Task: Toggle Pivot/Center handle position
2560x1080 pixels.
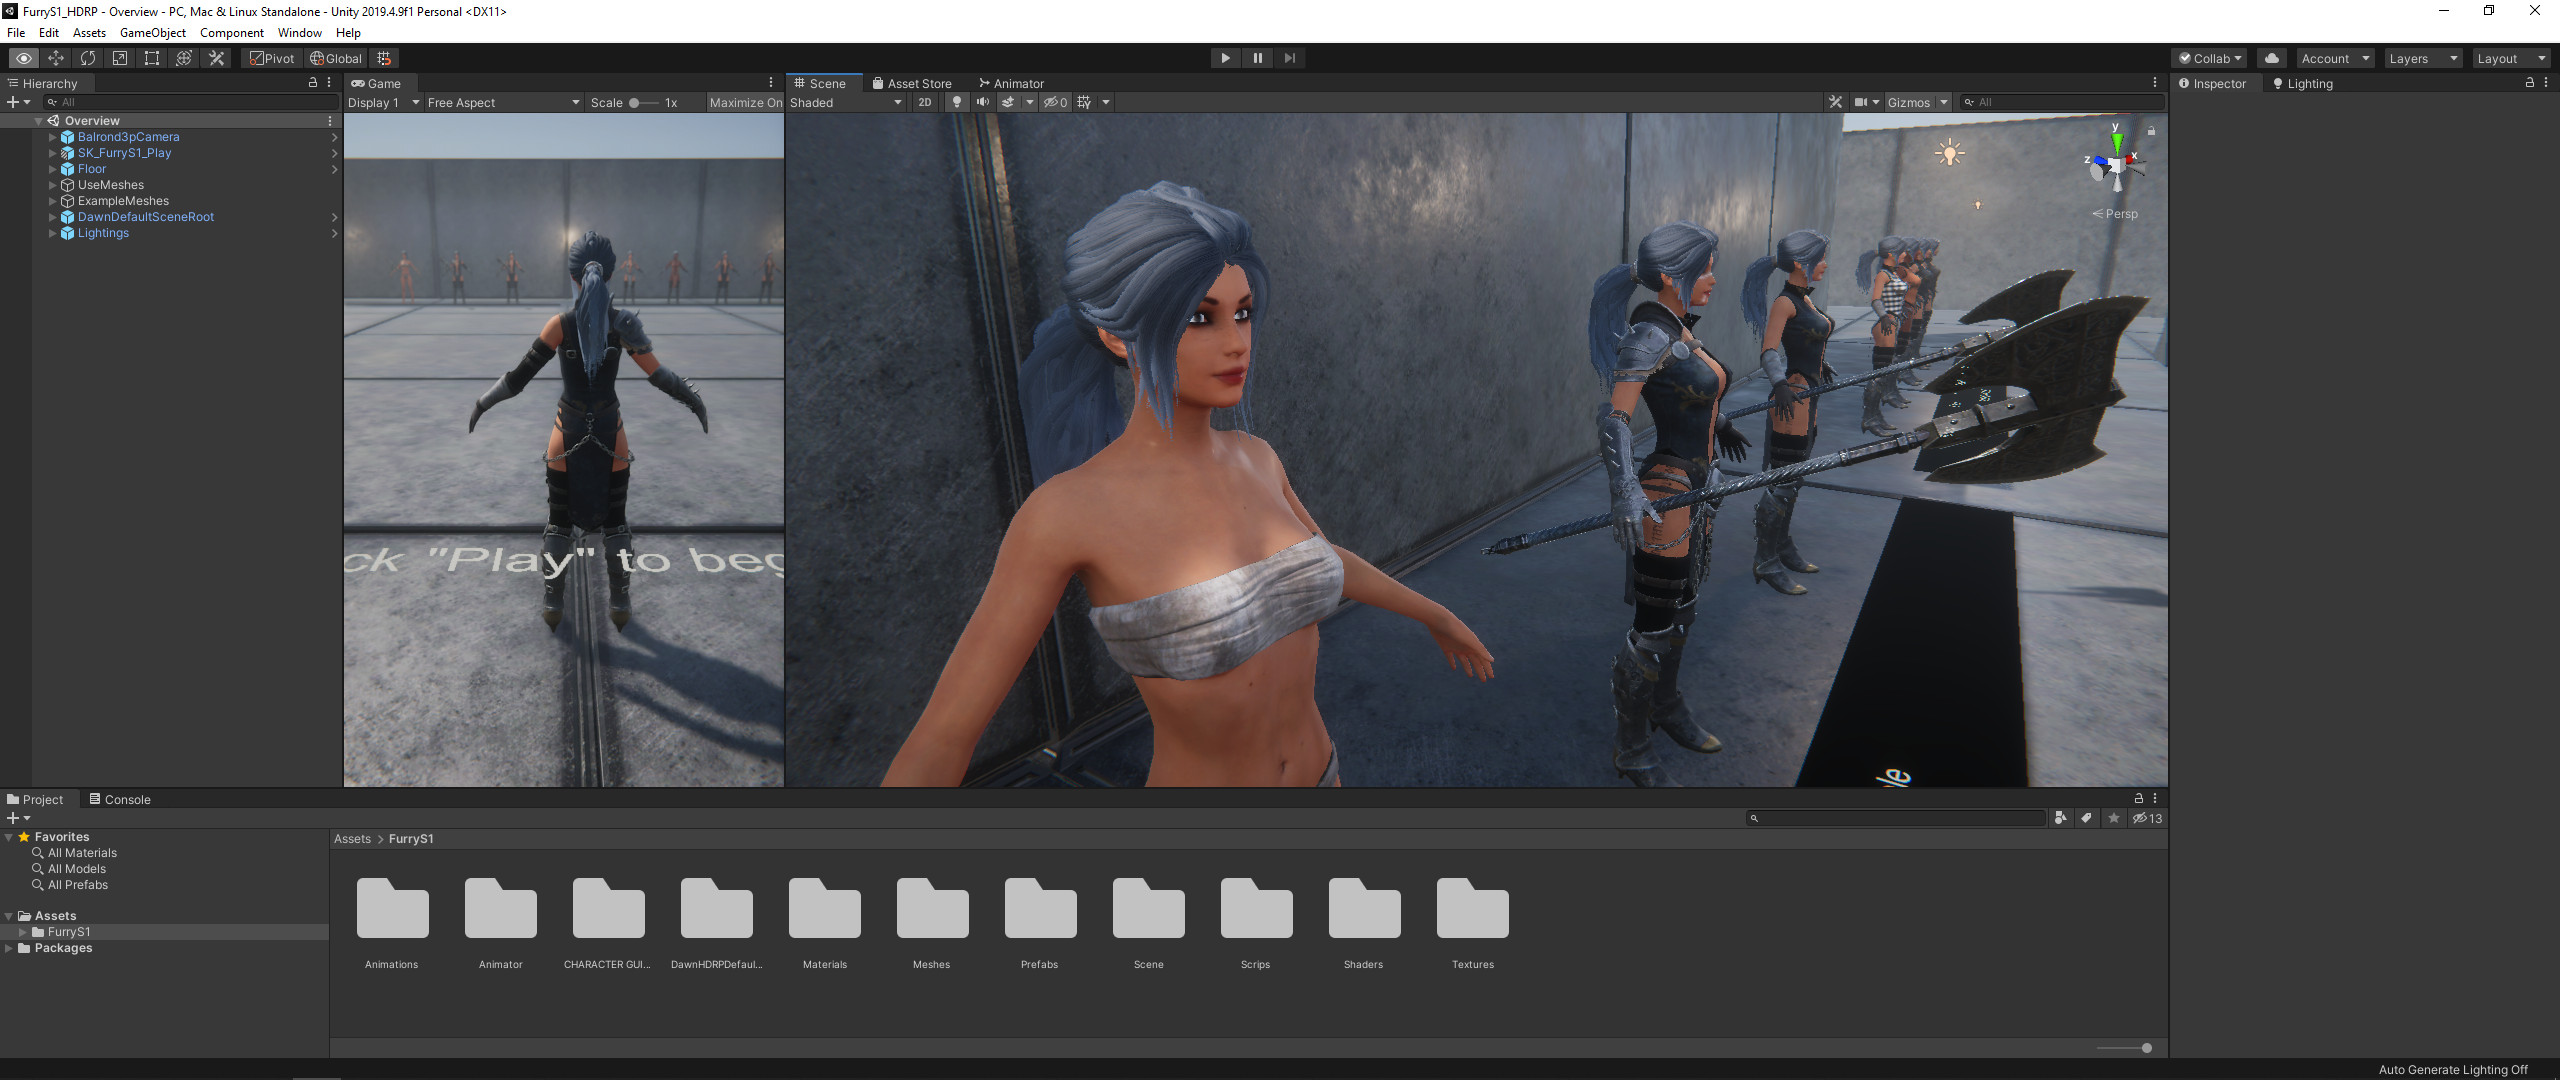Action: pos(272,58)
